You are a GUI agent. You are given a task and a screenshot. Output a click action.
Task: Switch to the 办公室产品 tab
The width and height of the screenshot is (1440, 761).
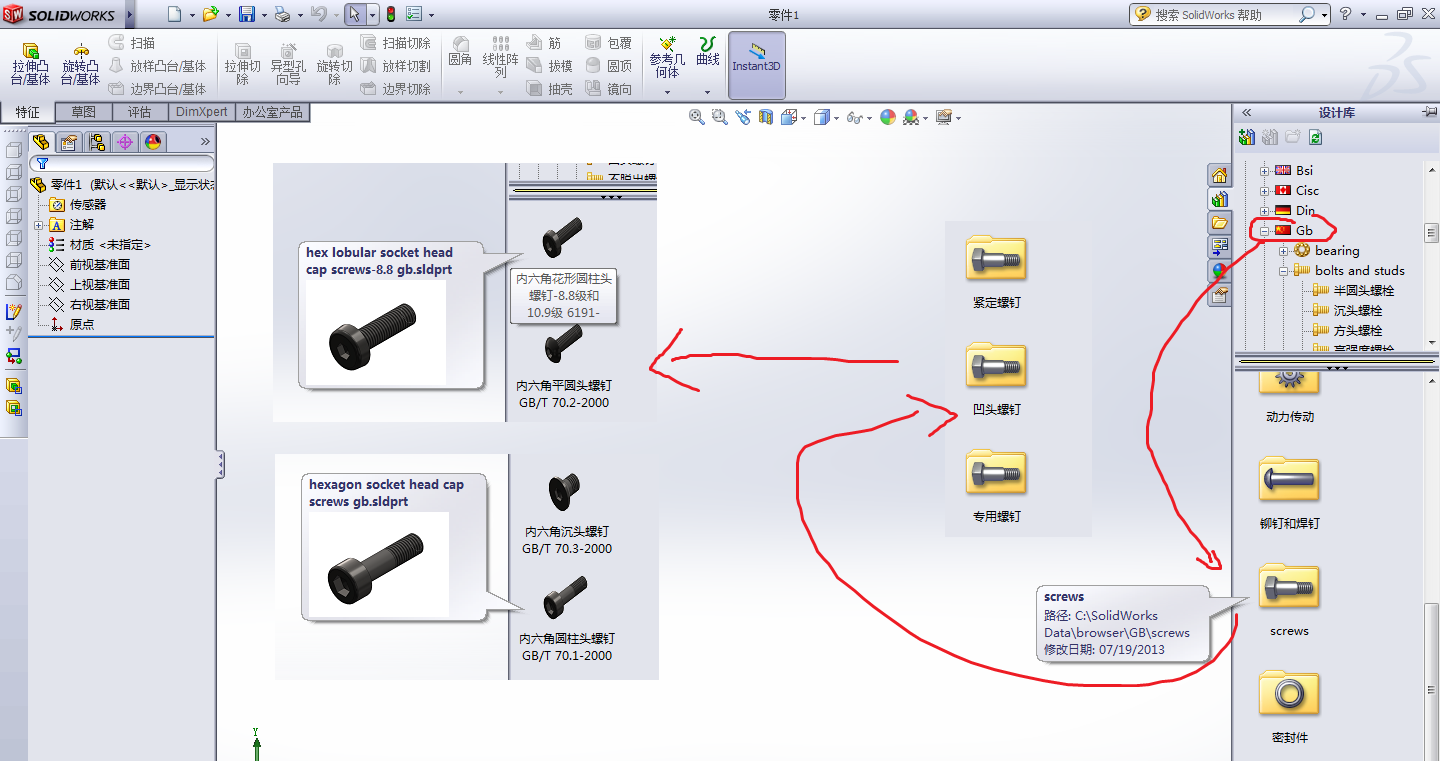272,112
